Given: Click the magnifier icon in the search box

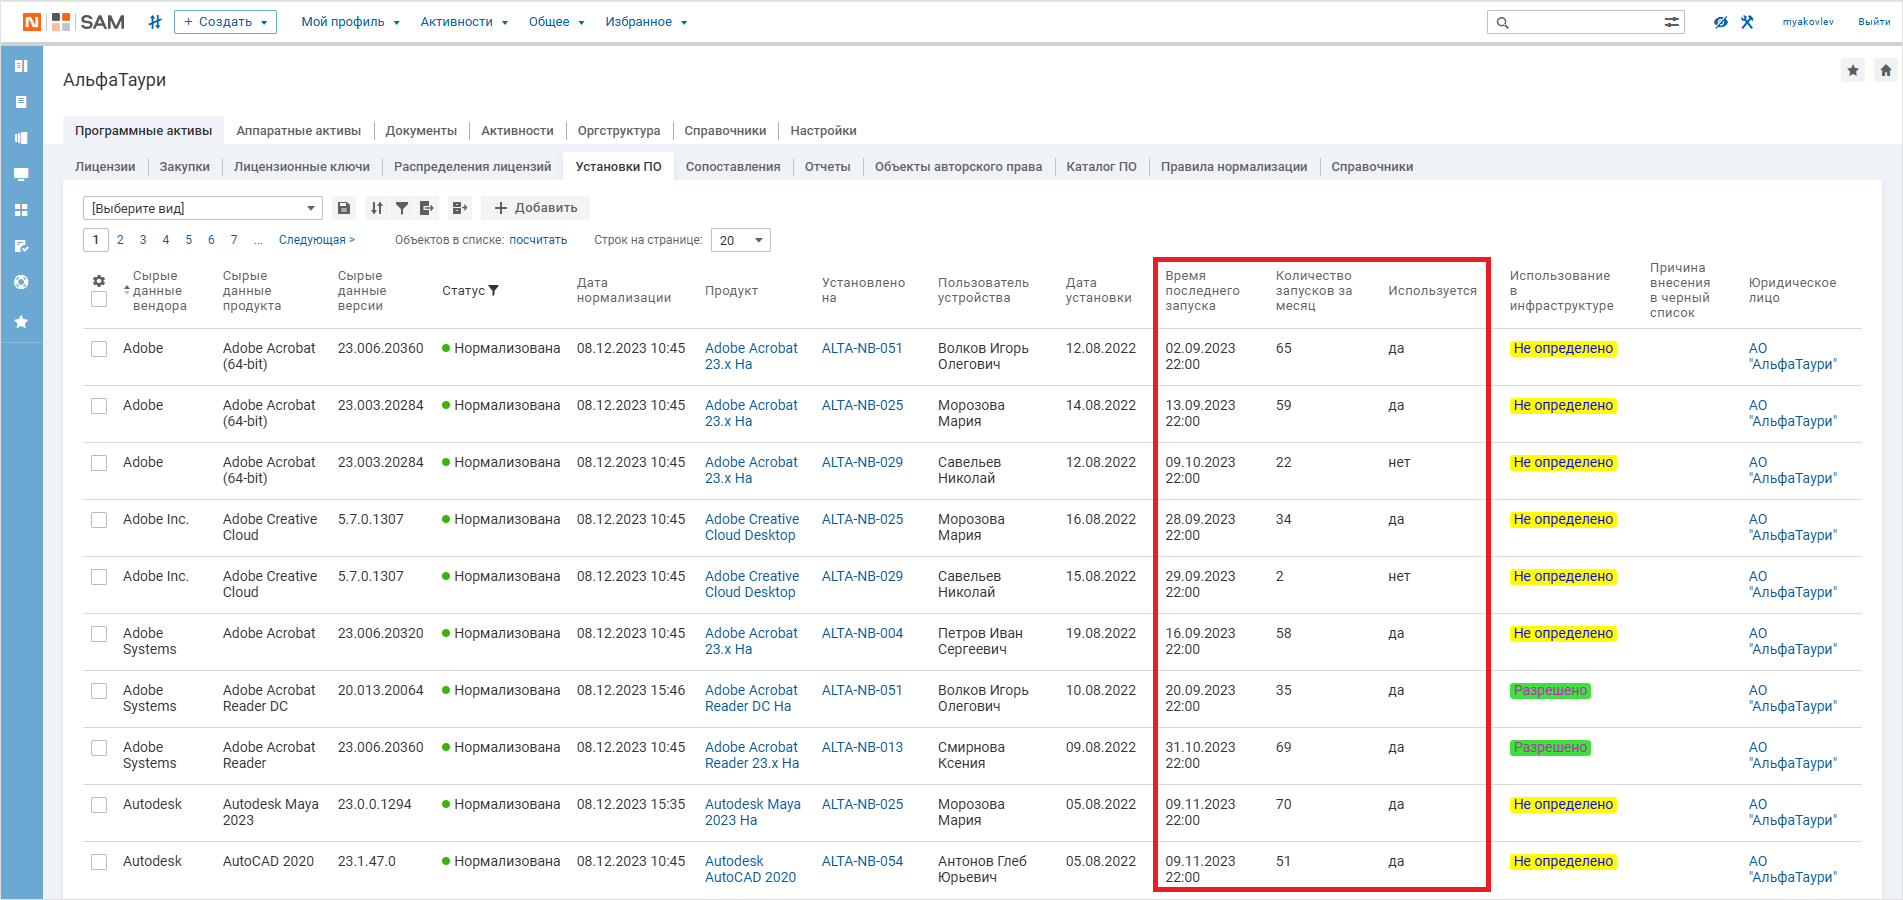Looking at the screenshot, I should (x=1502, y=22).
